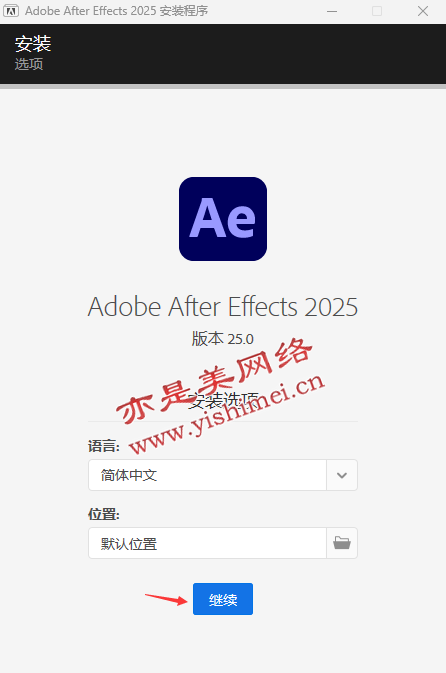Click the 安装 header title
Image resolution: width=446 pixels, height=673 pixels.
click(x=33, y=44)
